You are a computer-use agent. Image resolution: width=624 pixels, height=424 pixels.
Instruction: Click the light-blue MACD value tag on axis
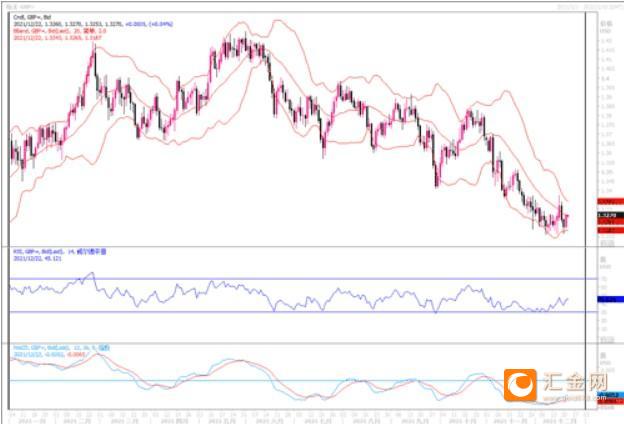pos(613,395)
